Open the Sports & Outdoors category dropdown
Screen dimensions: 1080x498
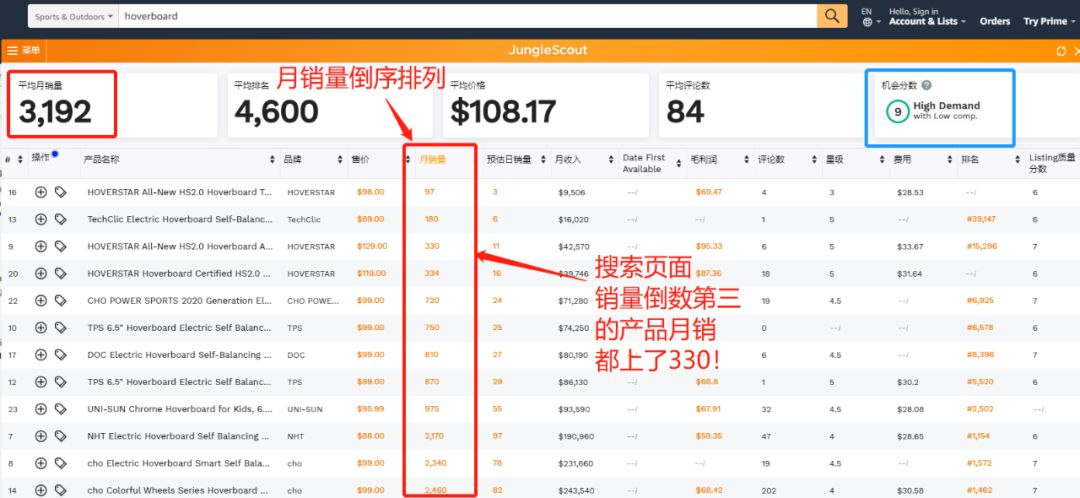coord(74,16)
